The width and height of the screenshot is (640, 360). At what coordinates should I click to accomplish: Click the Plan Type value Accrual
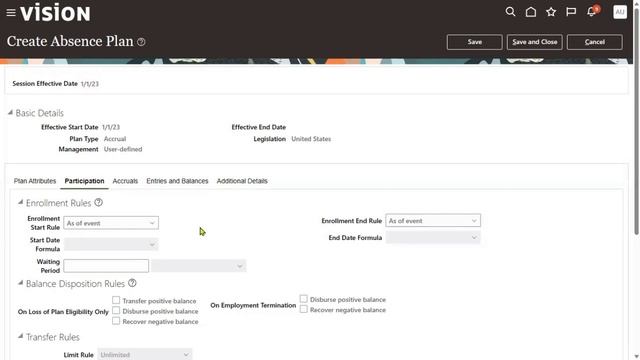click(115, 139)
